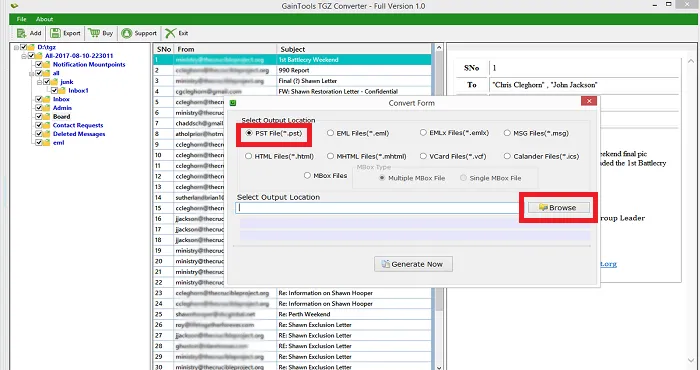
Task: Toggle the Admin folder checkbox
Action: point(39,108)
